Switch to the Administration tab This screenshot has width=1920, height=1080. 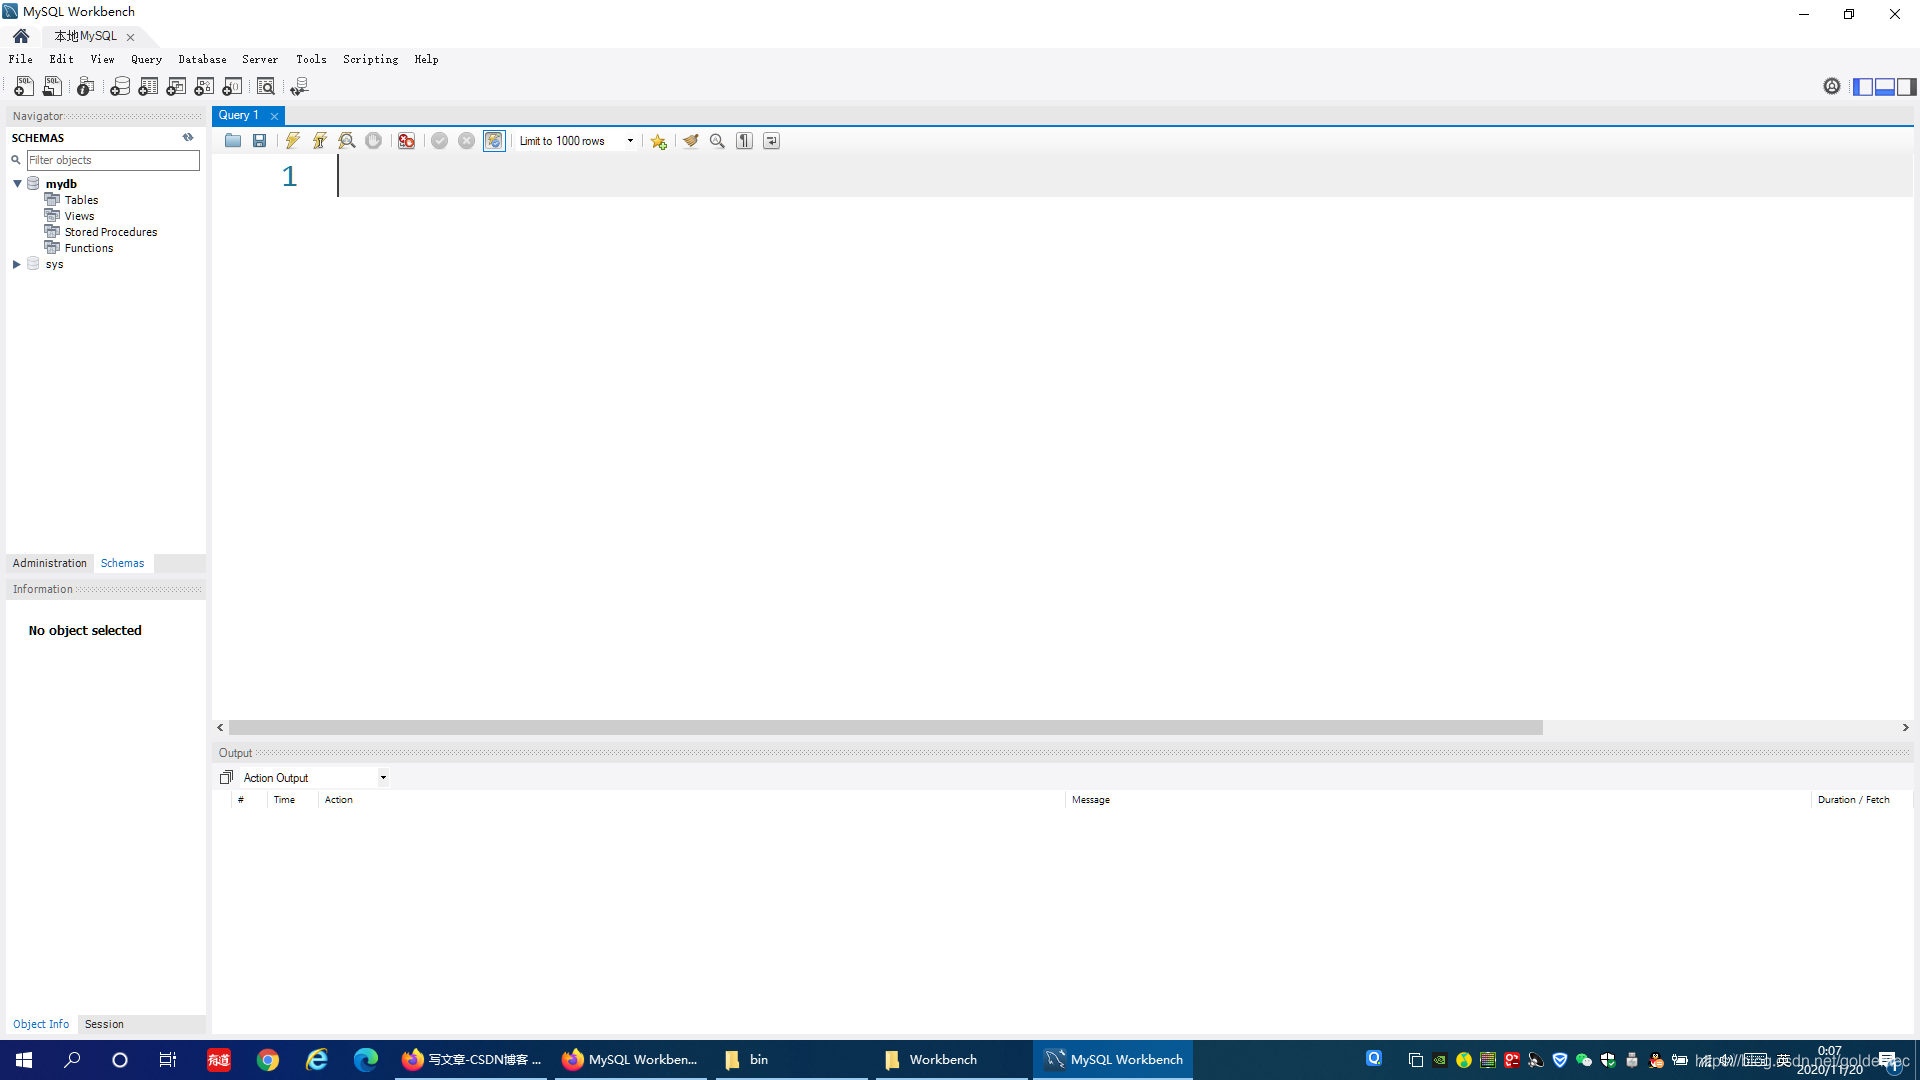point(49,563)
